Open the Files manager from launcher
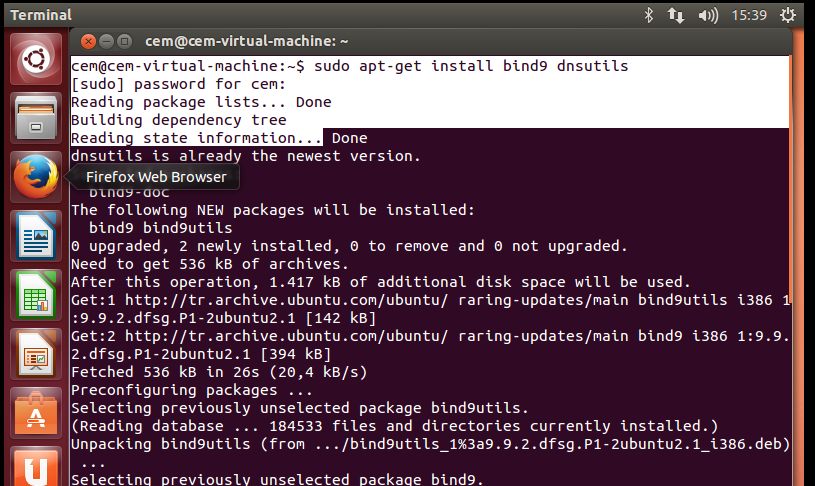The image size is (815, 486). point(36,118)
